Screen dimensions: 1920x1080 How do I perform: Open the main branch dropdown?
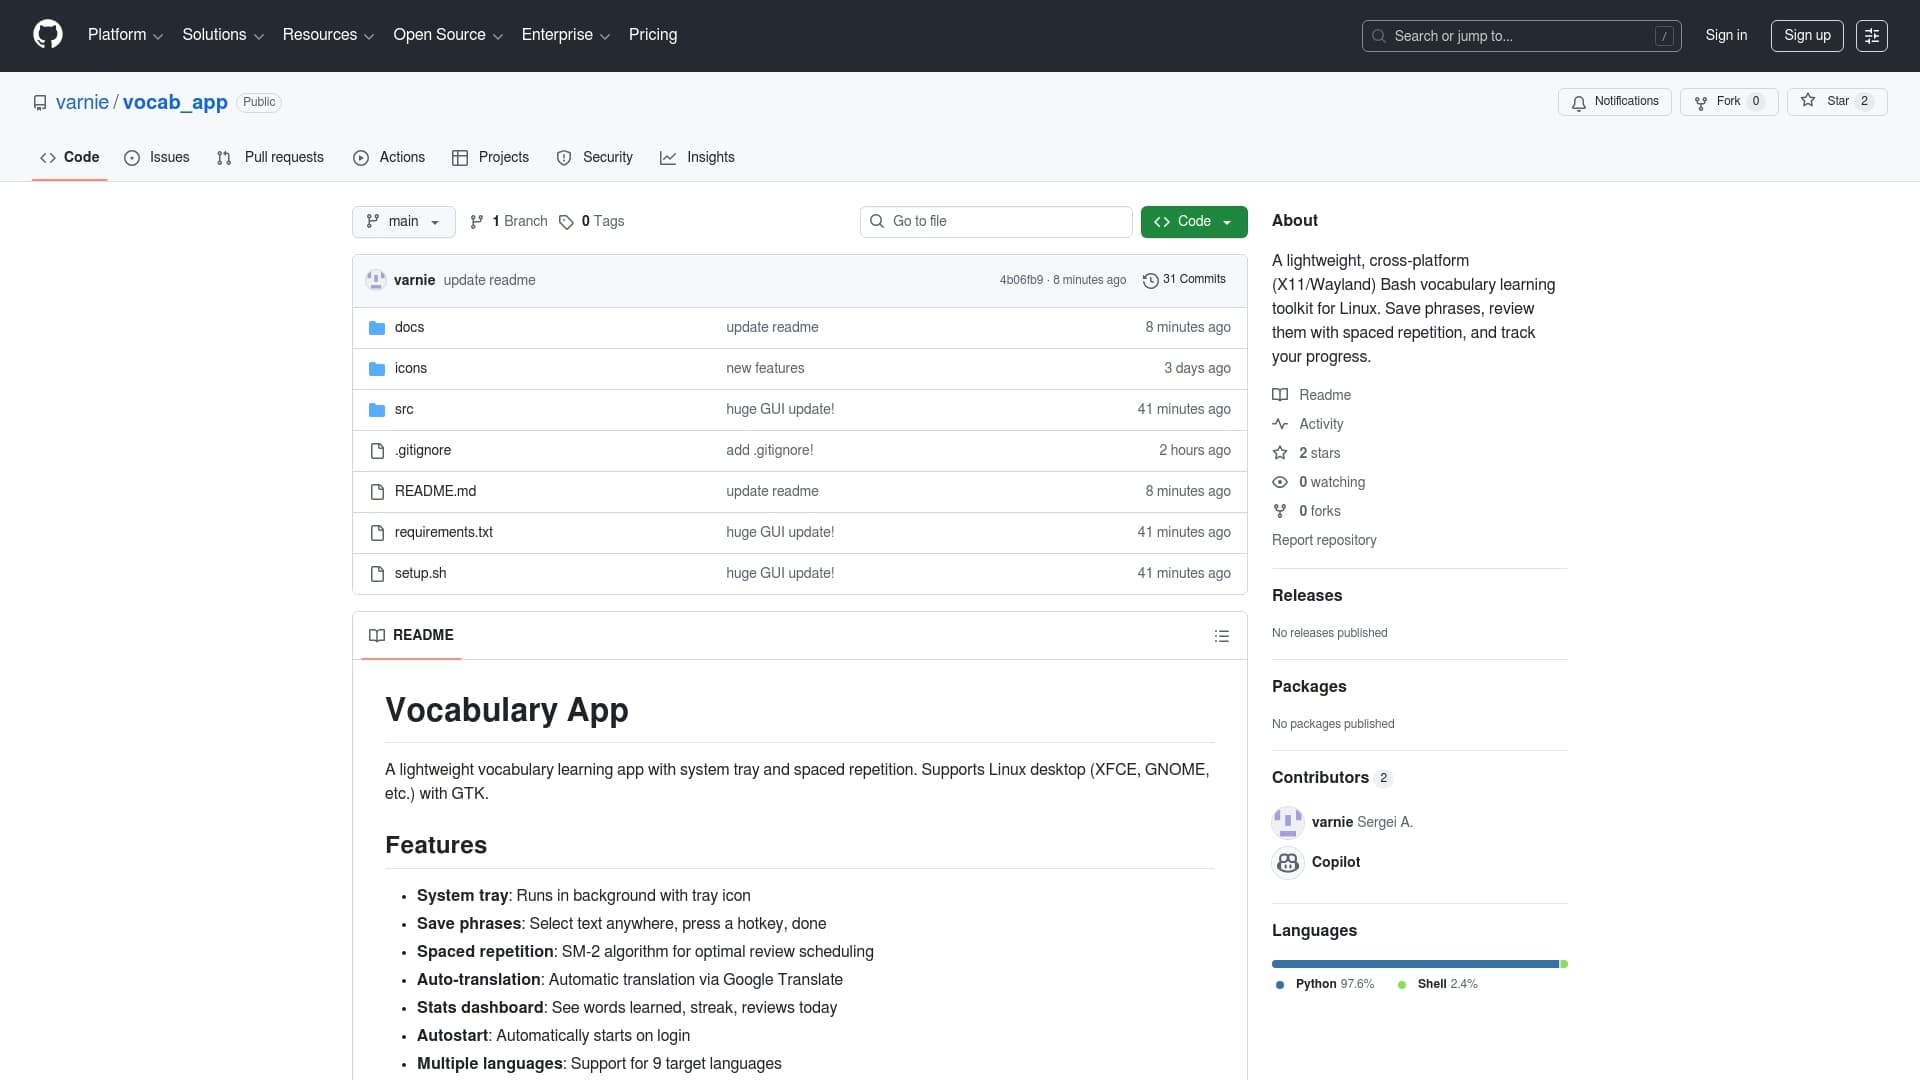coord(403,221)
